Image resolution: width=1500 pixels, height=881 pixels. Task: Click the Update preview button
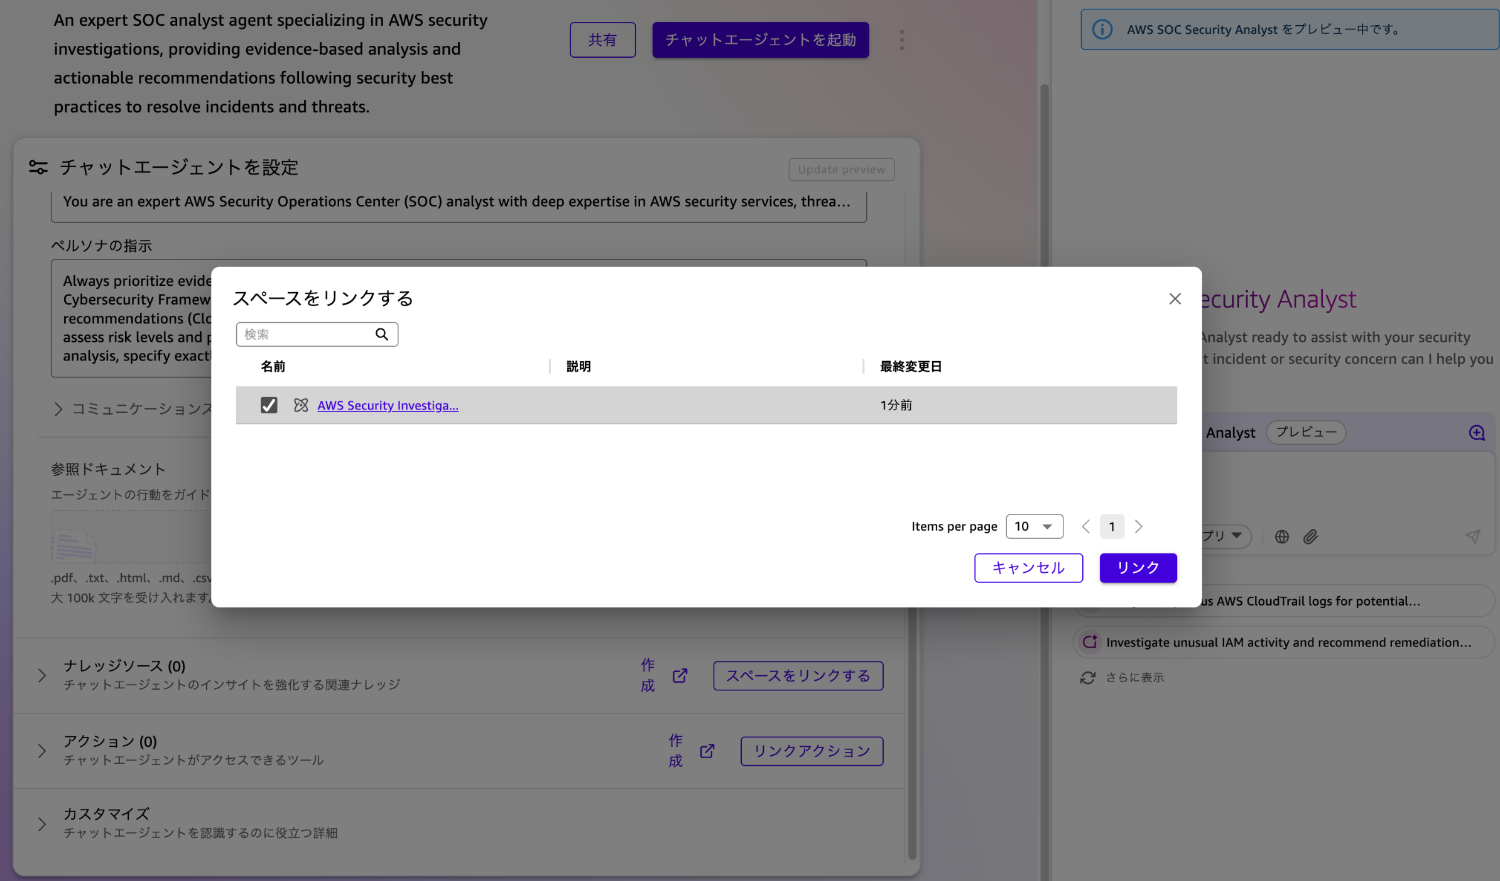tap(842, 170)
